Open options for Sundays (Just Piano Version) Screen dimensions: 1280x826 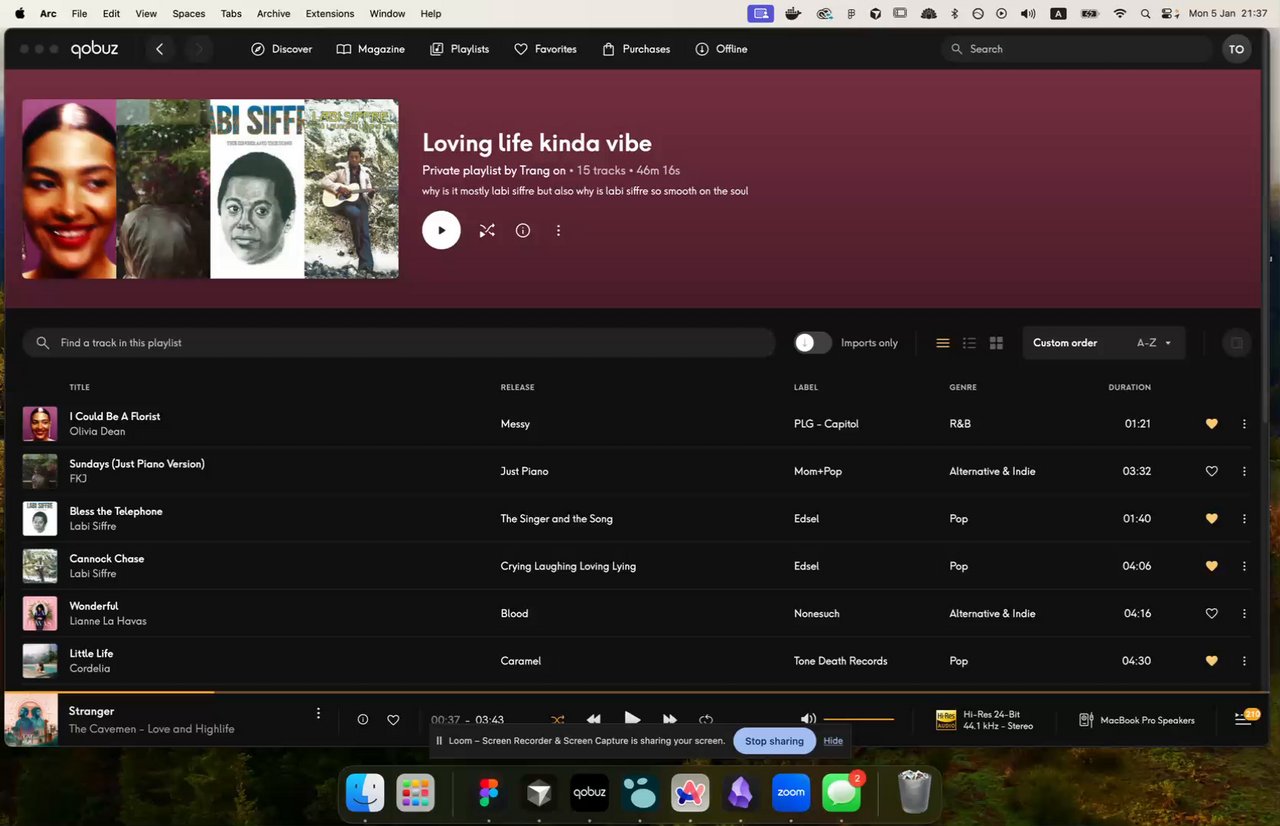click(1244, 471)
